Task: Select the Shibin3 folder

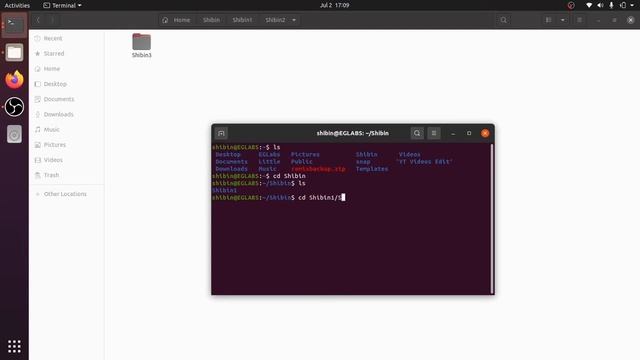Action: pyautogui.click(x=142, y=45)
